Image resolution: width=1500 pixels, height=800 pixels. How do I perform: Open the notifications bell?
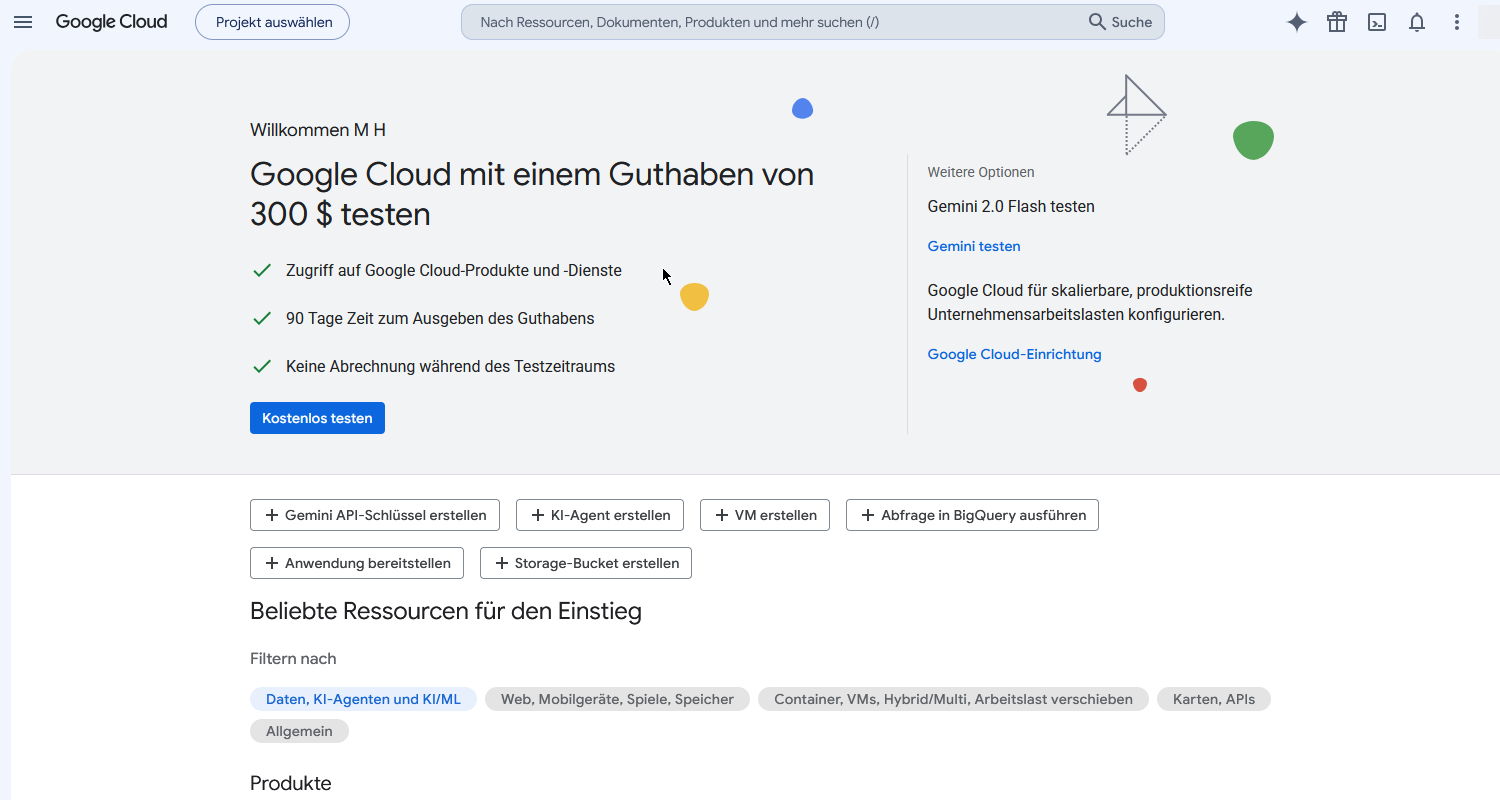(1417, 22)
